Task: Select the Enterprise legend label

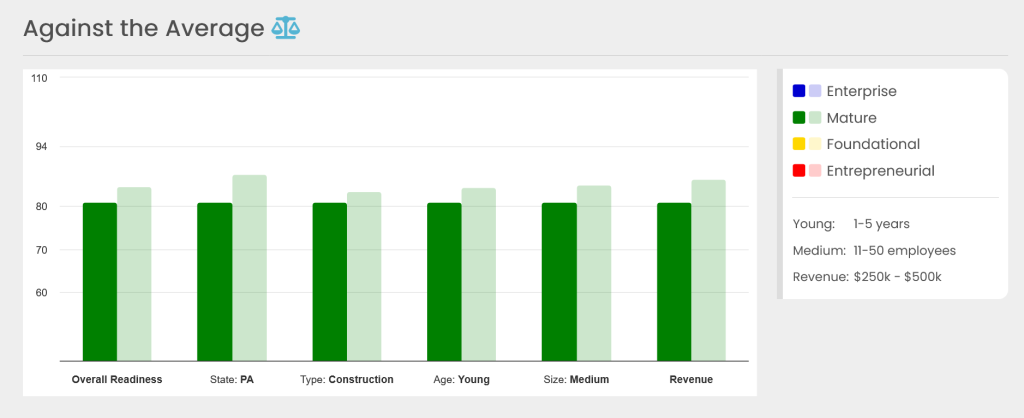Action: [x=861, y=91]
